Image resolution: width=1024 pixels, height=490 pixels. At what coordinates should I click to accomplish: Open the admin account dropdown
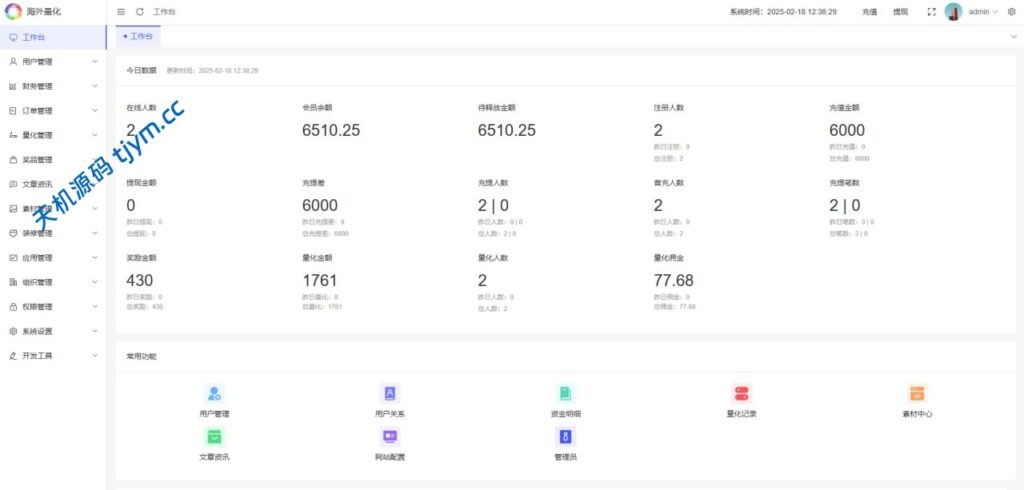point(980,12)
